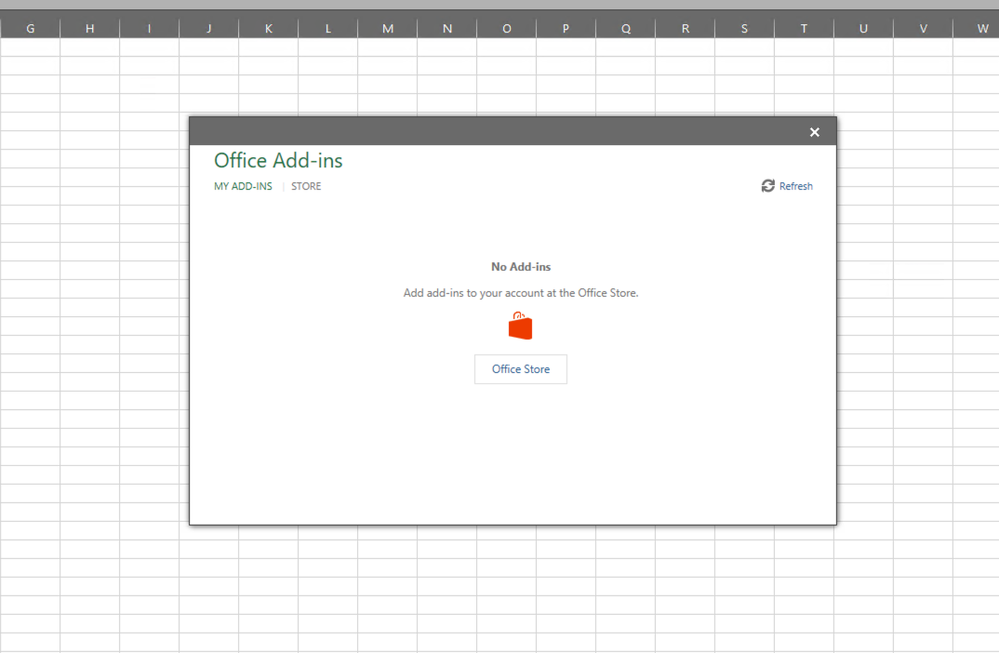Close the Office Add-ins dialog
999x653 pixels.
coord(814,132)
